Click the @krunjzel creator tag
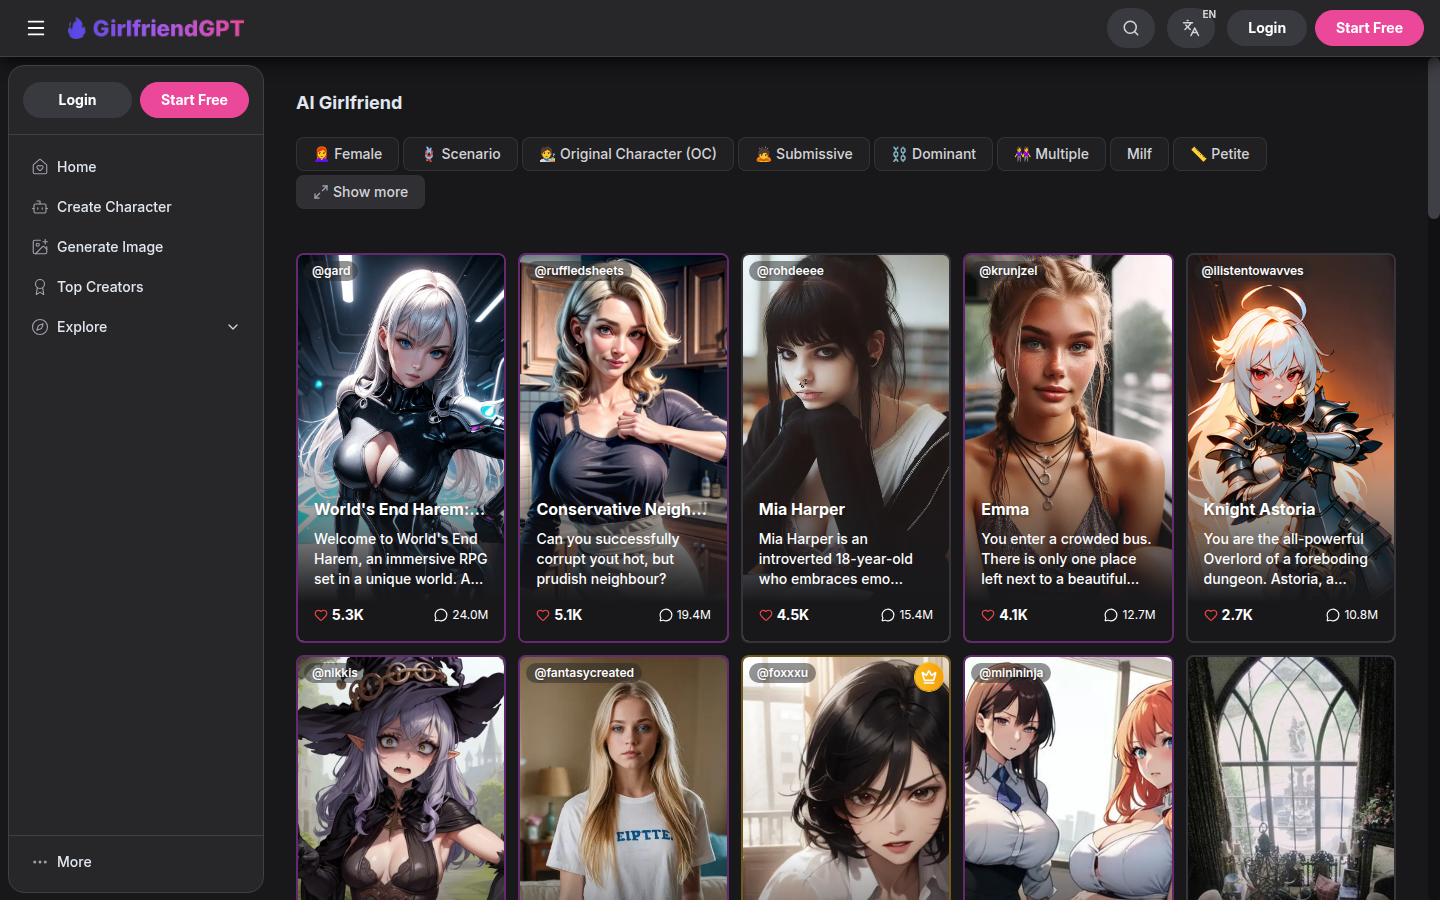Screen dimensions: 1440x900 click(1008, 271)
